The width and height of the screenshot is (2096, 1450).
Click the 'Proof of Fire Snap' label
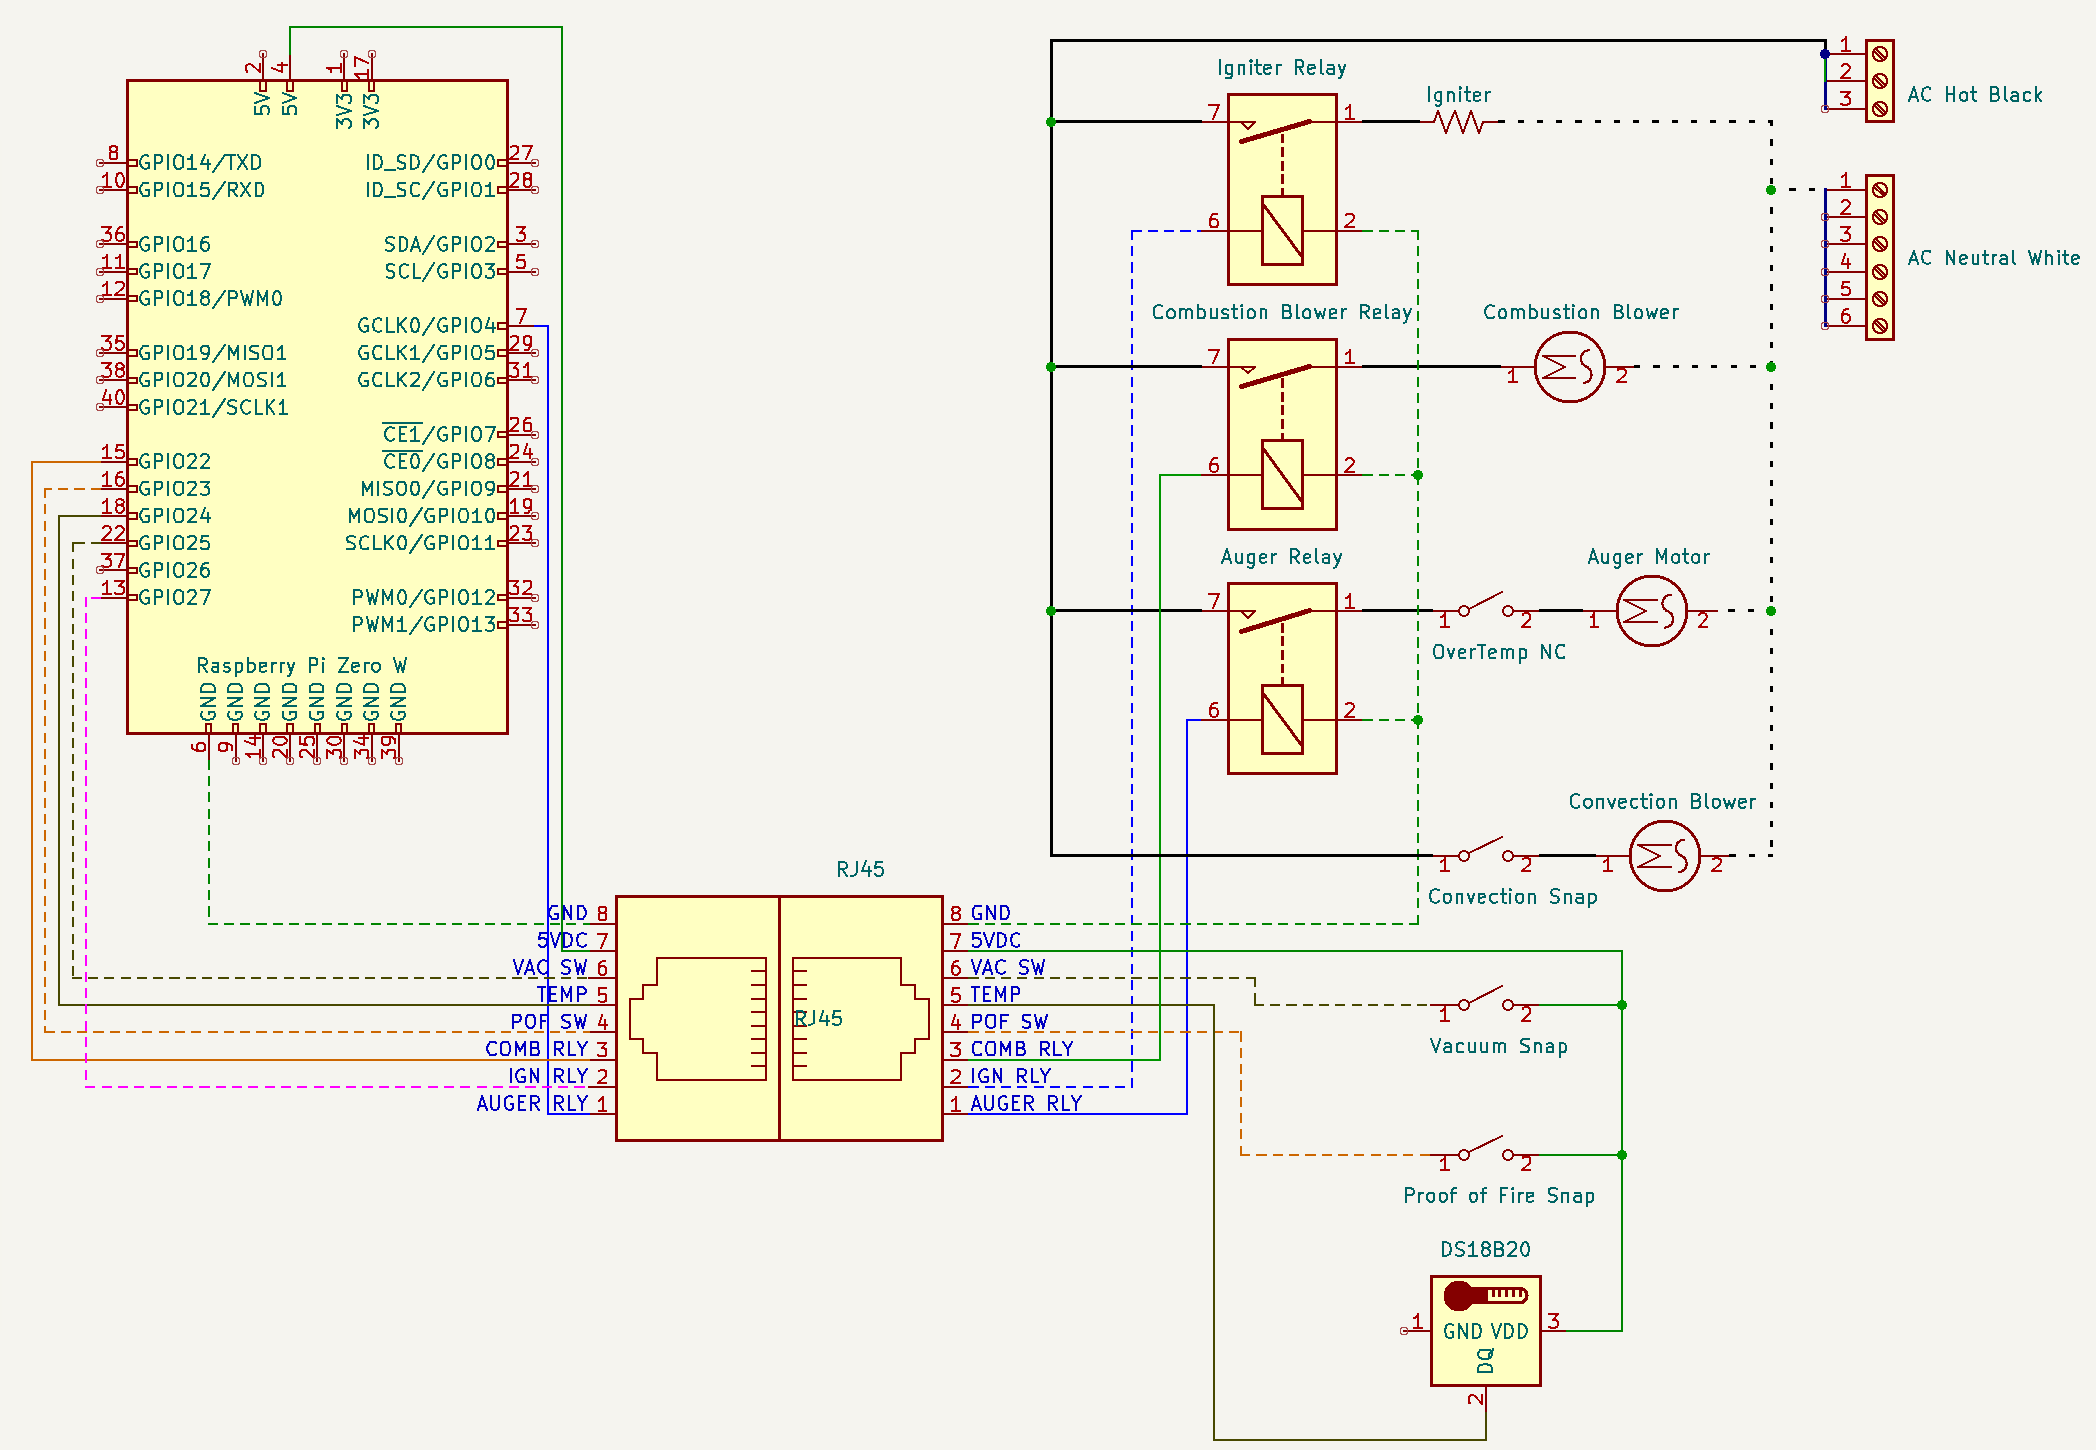point(1499,1196)
